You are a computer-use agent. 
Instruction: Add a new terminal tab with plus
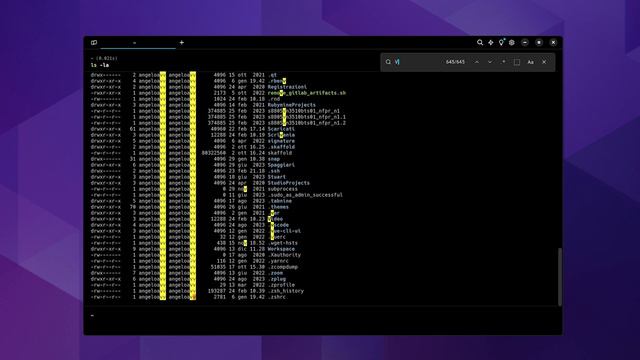(x=182, y=42)
